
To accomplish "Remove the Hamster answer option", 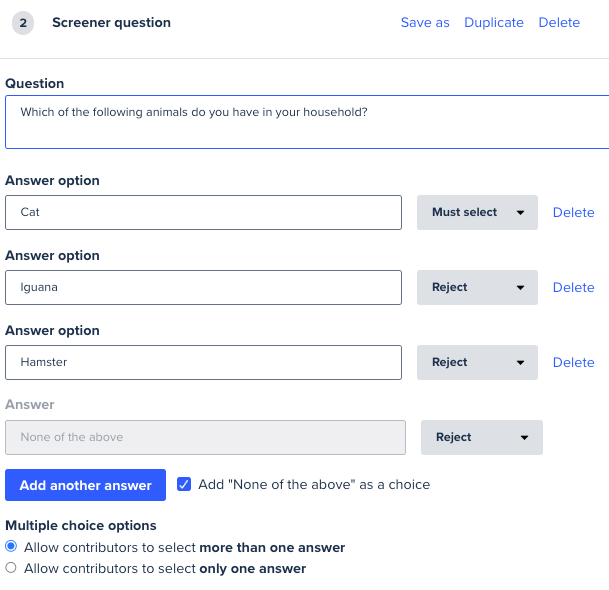I will pyautogui.click(x=573, y=362).
